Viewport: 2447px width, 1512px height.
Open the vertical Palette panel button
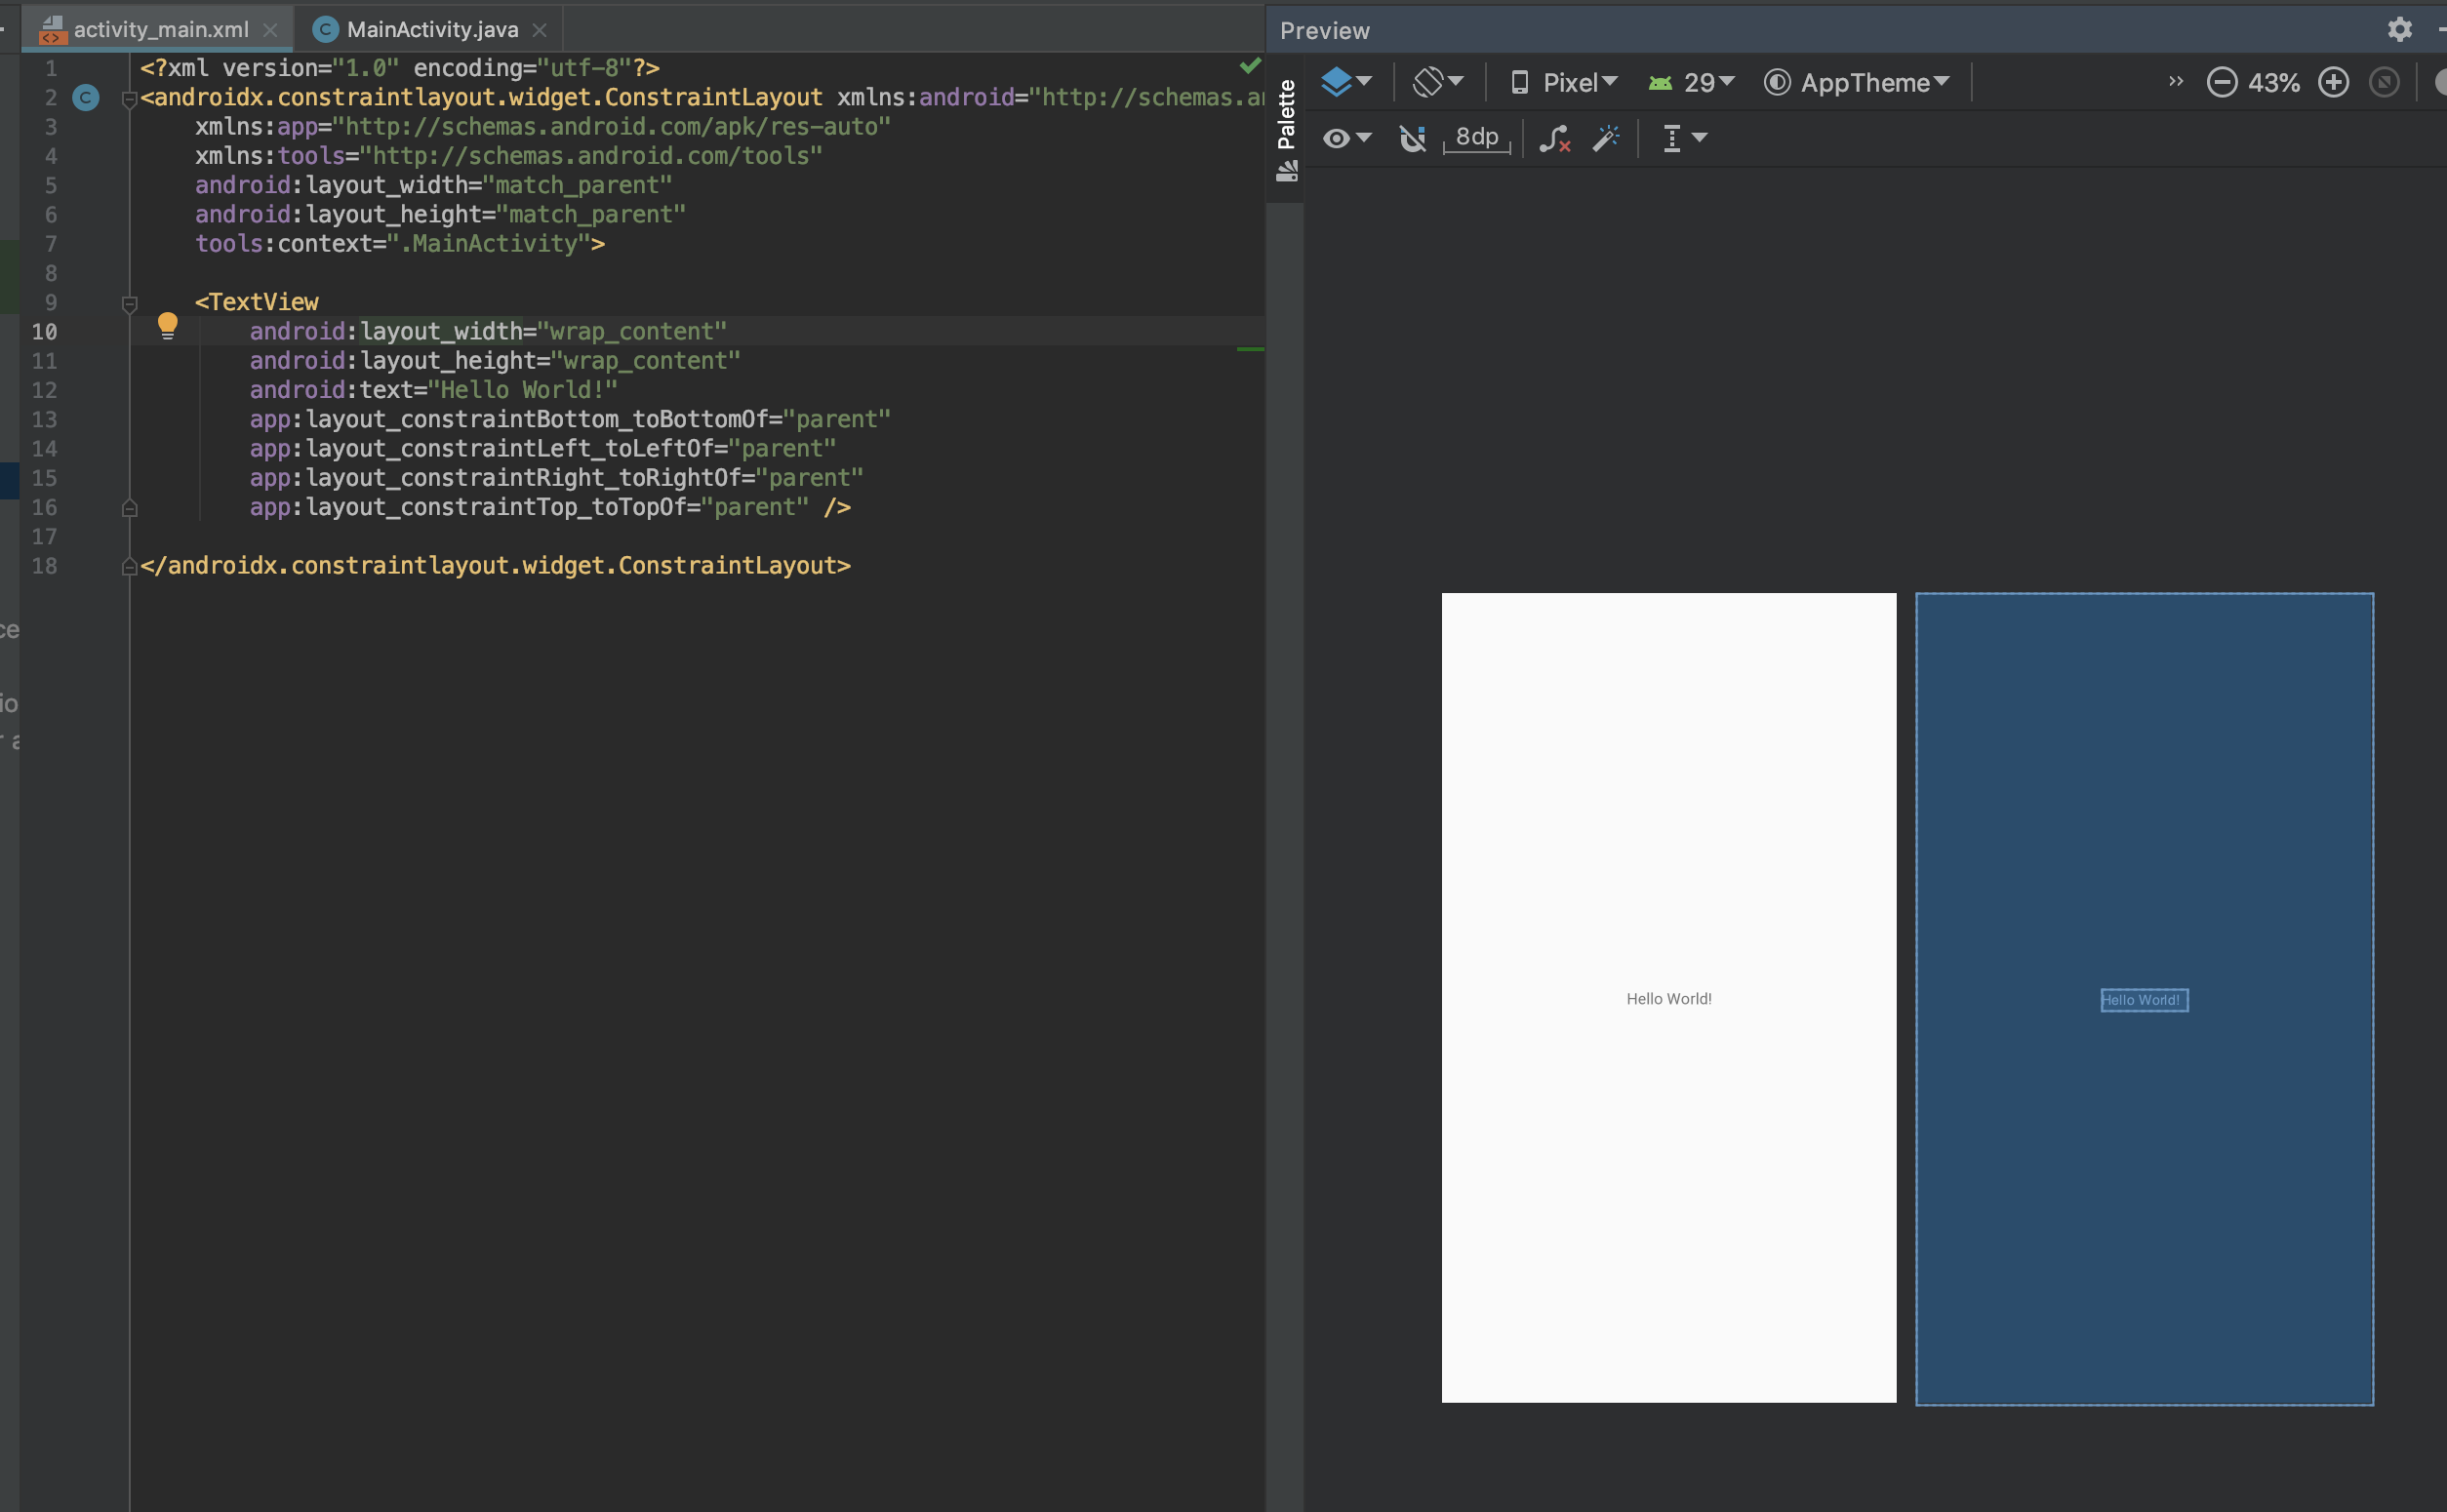click(x=1286, y=128)
